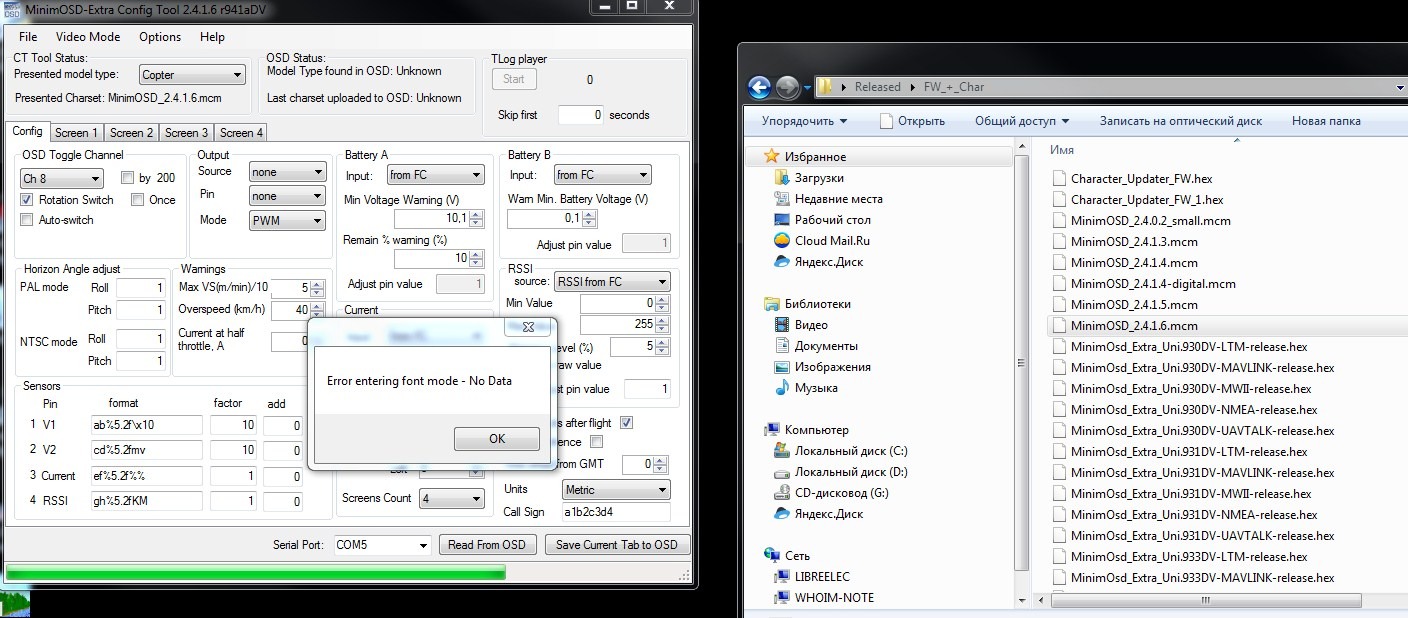Open Загрузки folder in the Favorites sidebar

coord(819,178)
